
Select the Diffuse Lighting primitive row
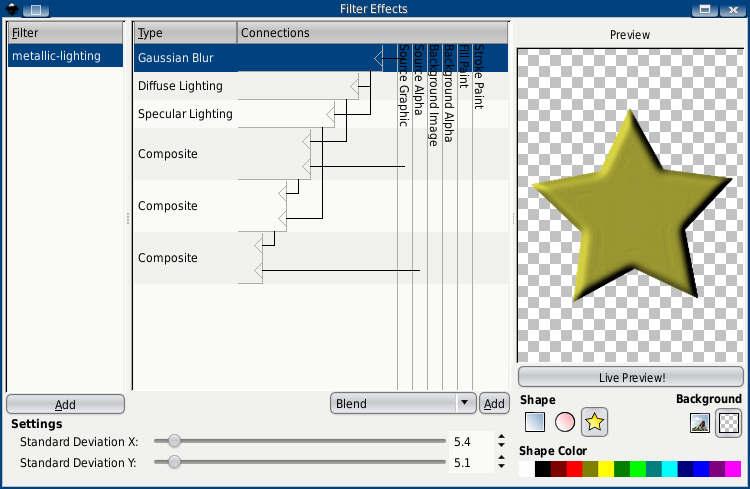[x=180, y=86]
